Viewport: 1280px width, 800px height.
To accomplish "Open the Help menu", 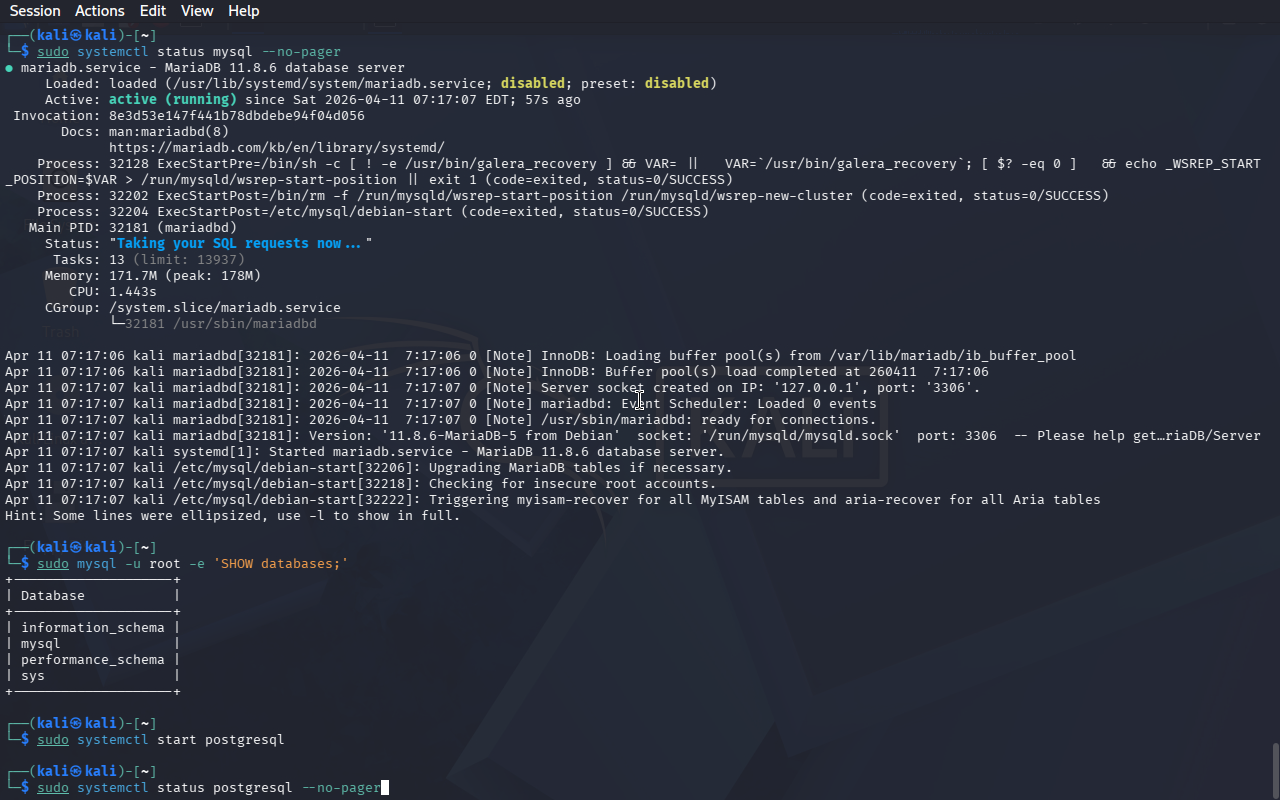I will (x=243, y=11).
